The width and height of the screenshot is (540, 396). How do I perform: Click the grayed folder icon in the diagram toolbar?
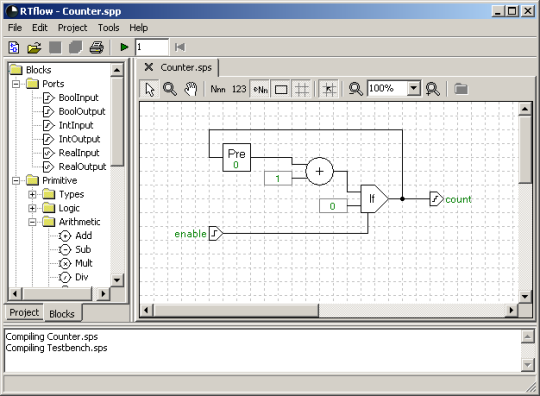tap(460, 89)
